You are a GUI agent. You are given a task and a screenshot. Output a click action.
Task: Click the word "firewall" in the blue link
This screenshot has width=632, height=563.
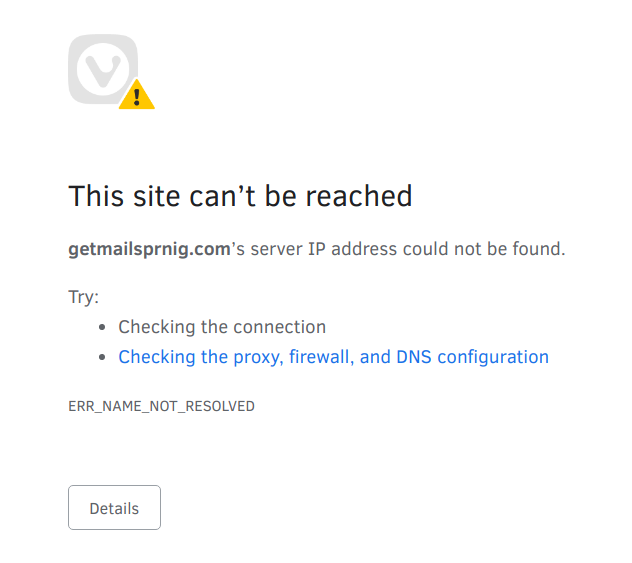(x=321, y=357)
